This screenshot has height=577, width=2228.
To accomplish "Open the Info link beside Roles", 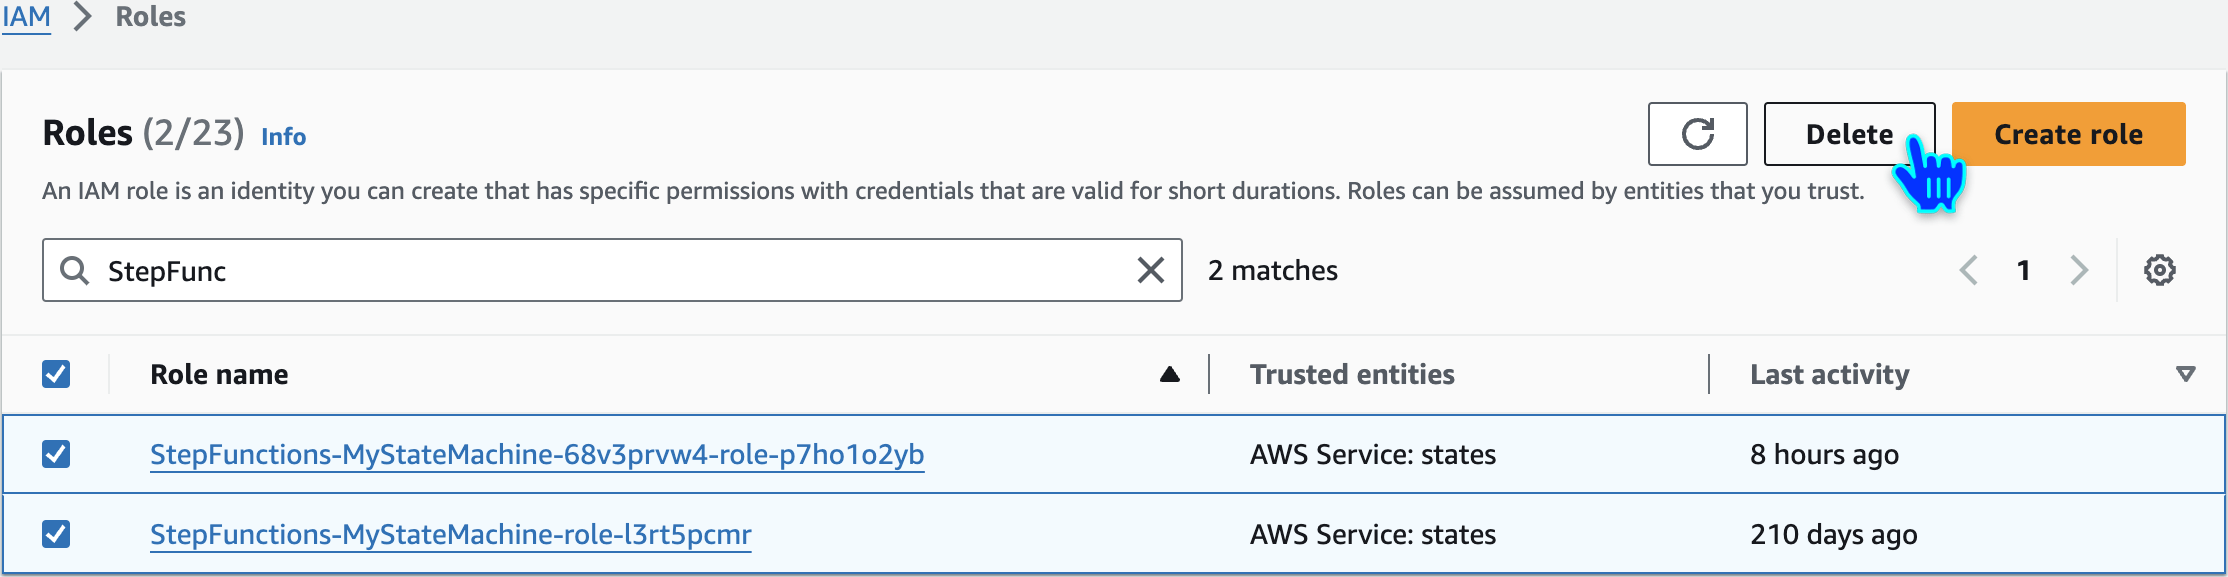I will [x=283, y=136].
